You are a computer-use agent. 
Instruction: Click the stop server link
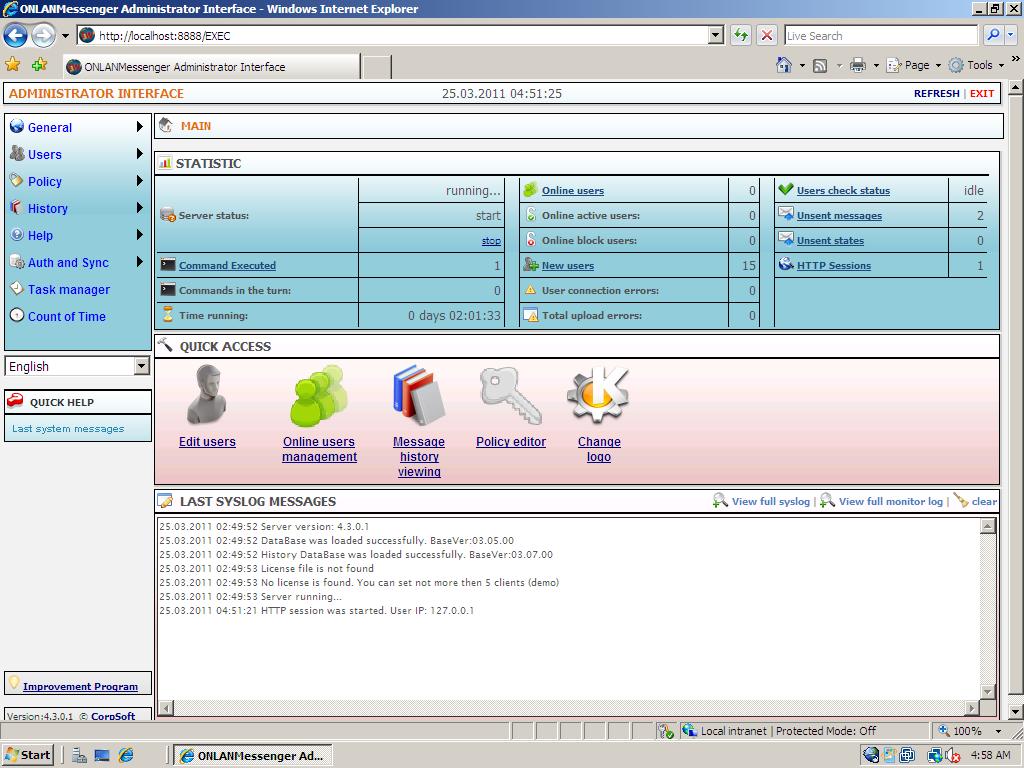491,241
